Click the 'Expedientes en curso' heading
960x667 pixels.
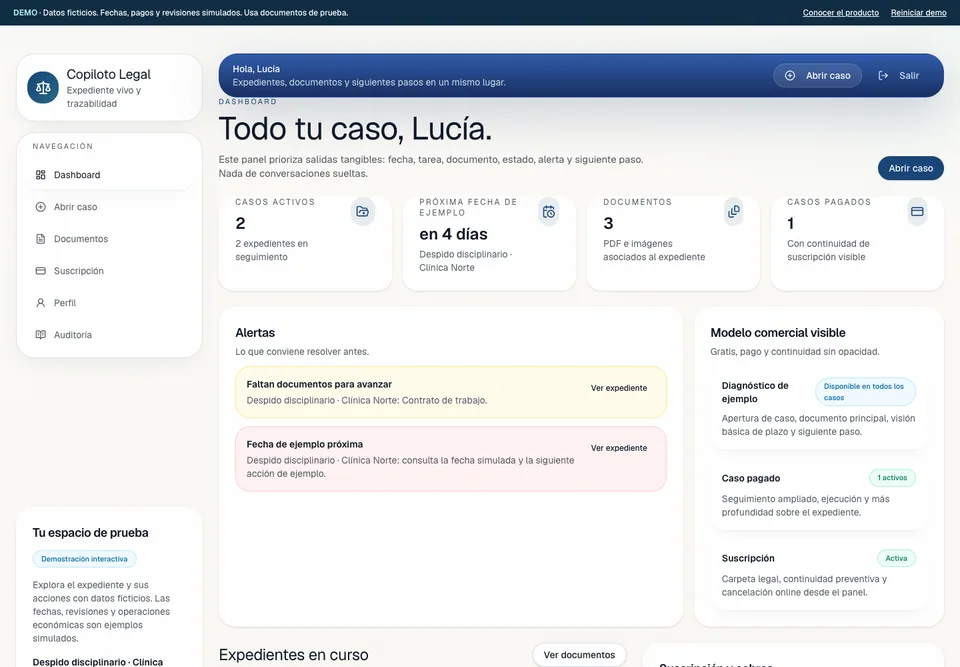[293, 655]
